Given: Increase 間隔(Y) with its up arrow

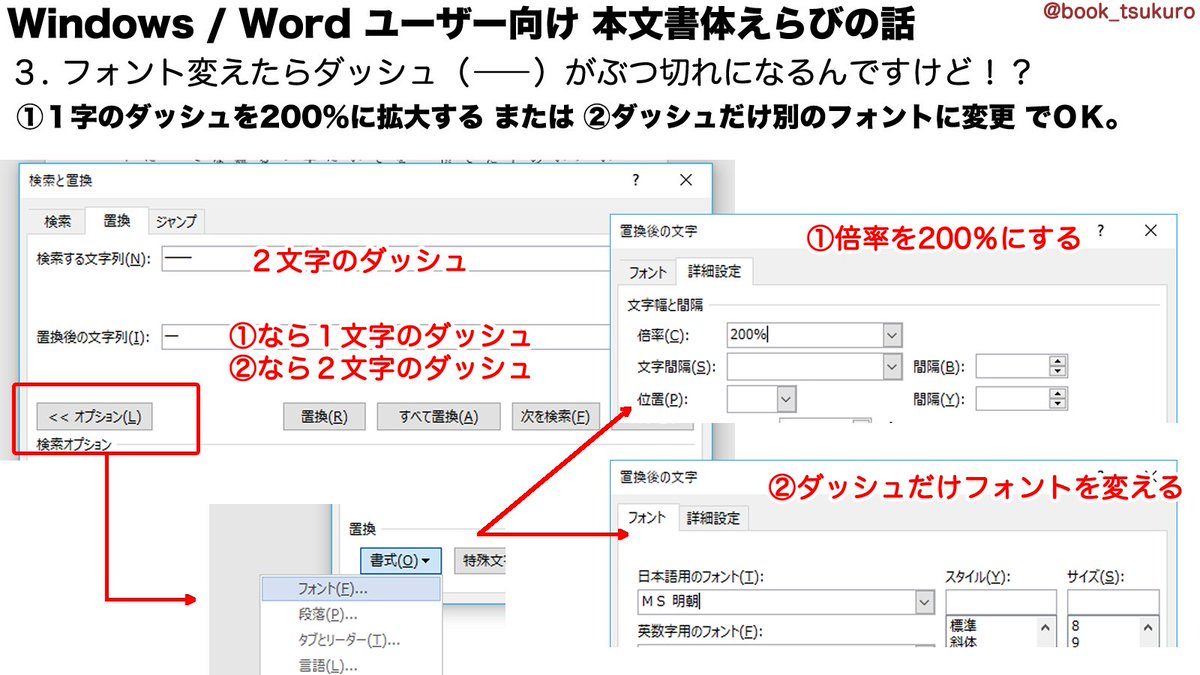Looking at the screenshot, I should (1058, 393).
